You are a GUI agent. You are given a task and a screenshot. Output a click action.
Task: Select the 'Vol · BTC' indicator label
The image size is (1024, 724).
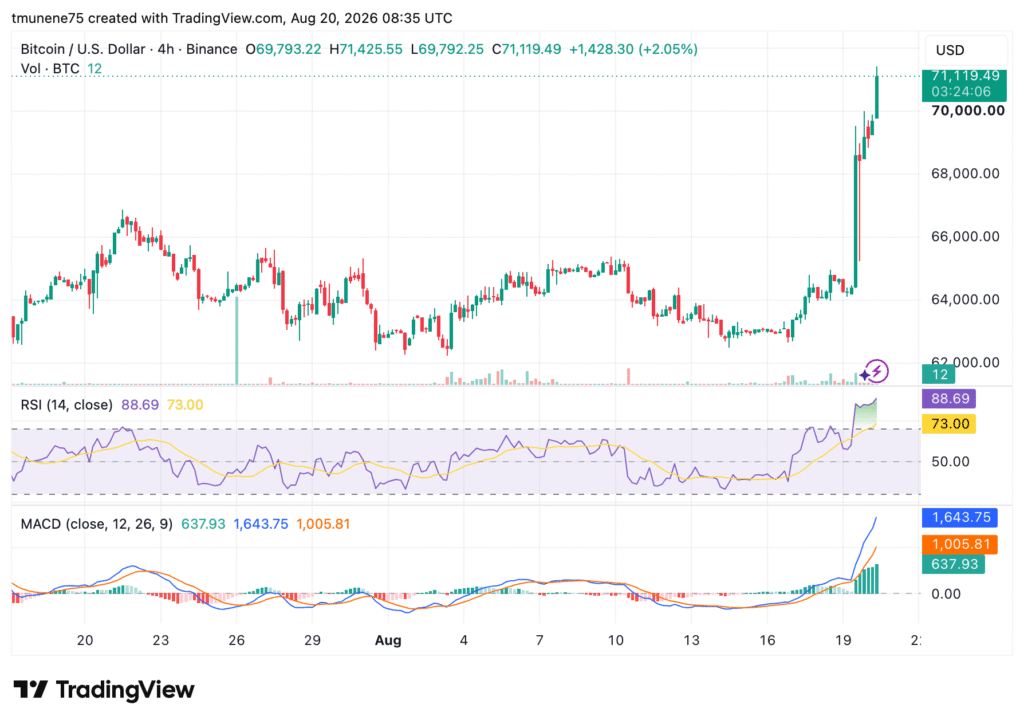click(50, 69)
